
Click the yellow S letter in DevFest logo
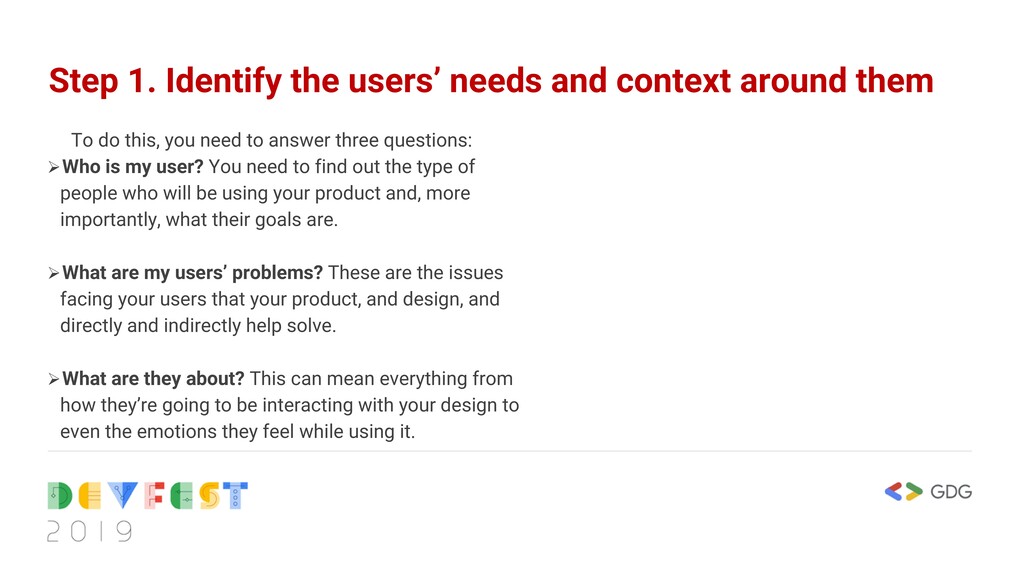click(x=209, y=496)
